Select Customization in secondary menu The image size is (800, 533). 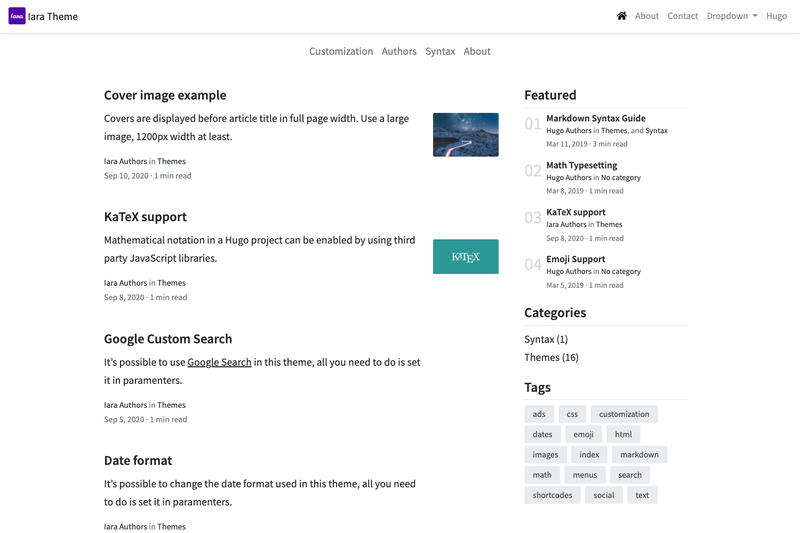tap(341, 51)
